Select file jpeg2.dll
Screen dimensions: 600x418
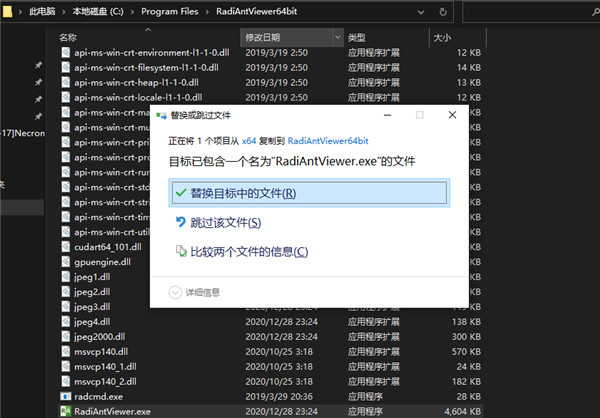pyautogui.click(x=92, y=292)
